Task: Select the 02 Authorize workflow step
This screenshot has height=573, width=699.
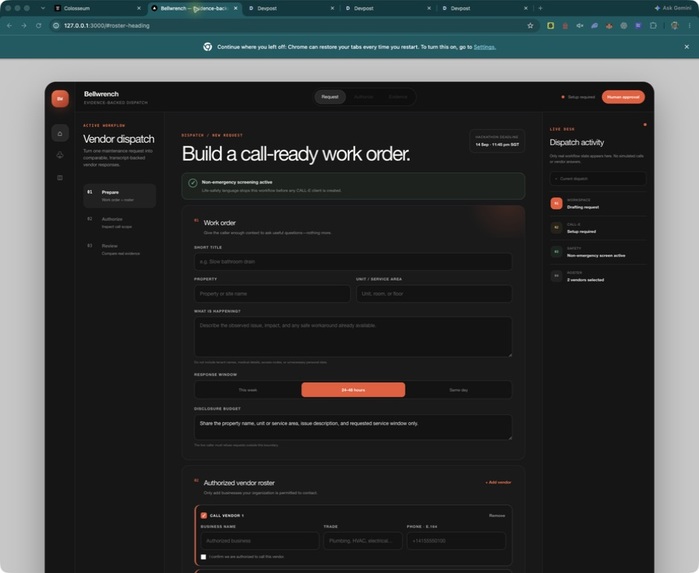Action: 119,223
